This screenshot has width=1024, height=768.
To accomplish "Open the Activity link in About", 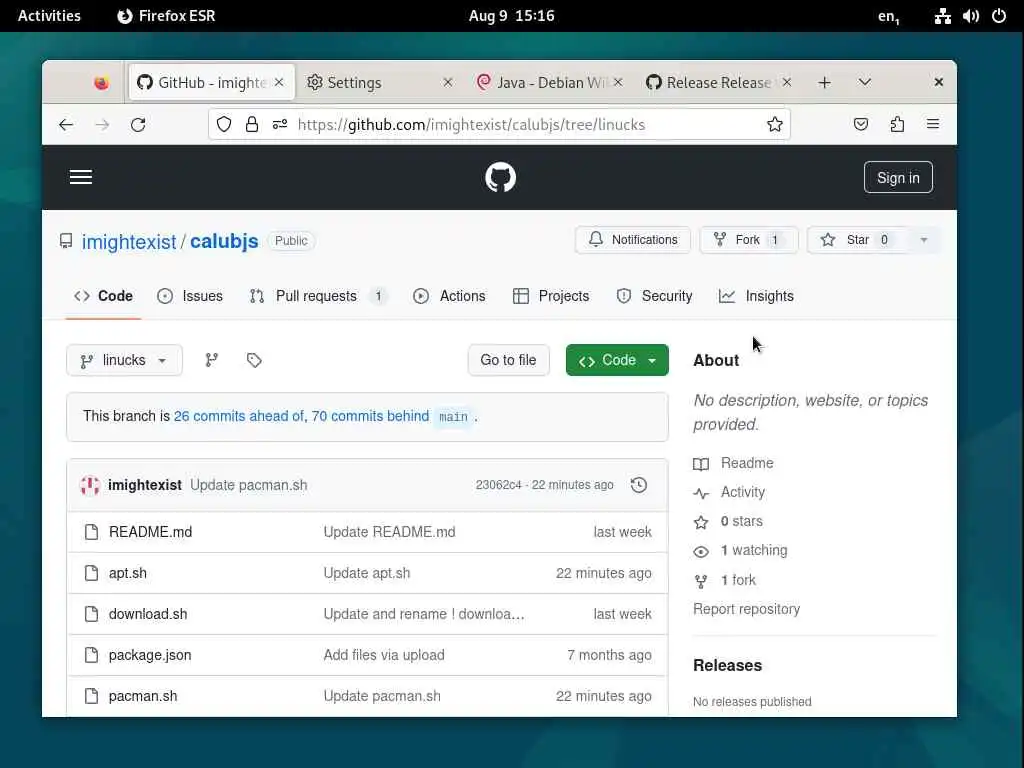I will tap(743, 492).
